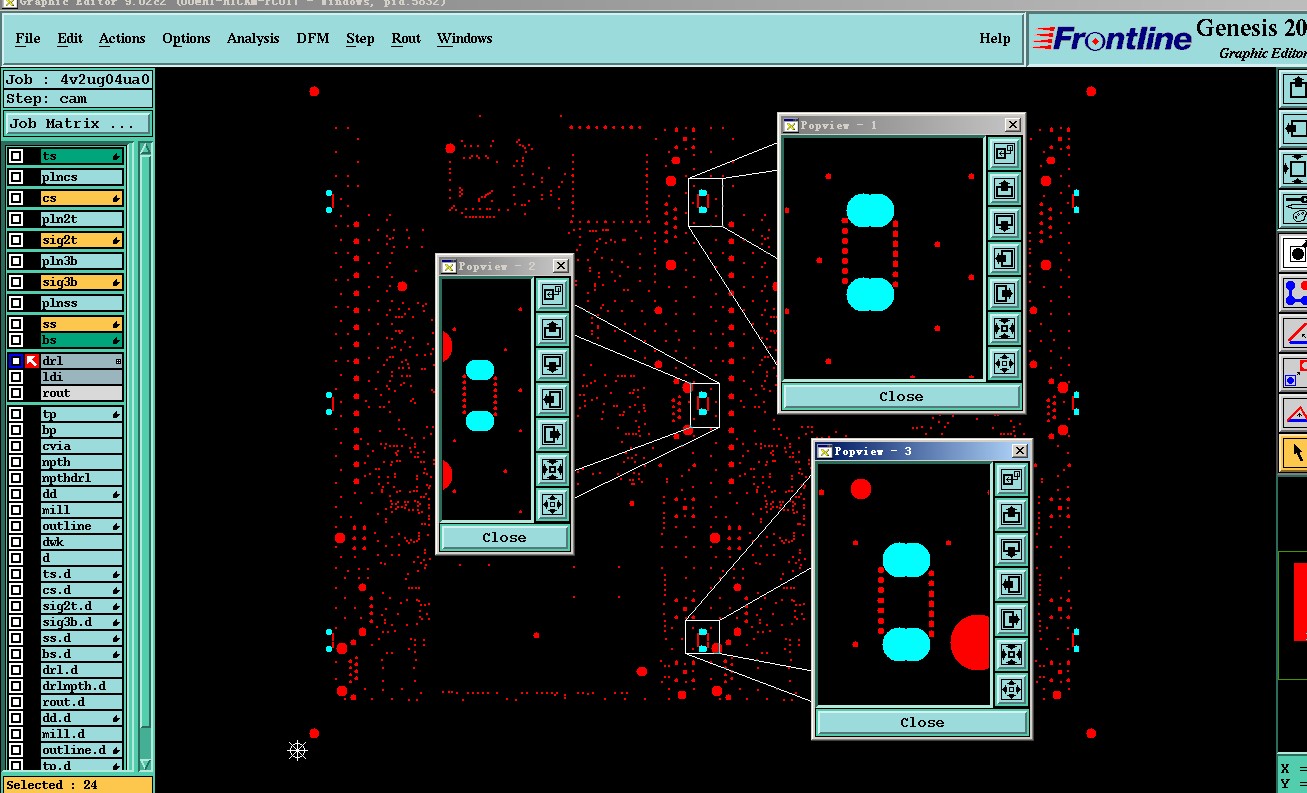Pan down in Popview 3
The width and height of the screenshot is (1307, 793).
1011,550
